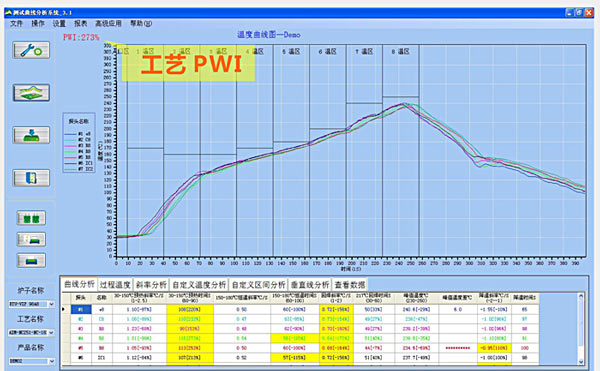The height and width of the screenshot is (371, 600).
Task: Click the 240.6[-29%] peak temperature cell
Action: click(416, 309)
